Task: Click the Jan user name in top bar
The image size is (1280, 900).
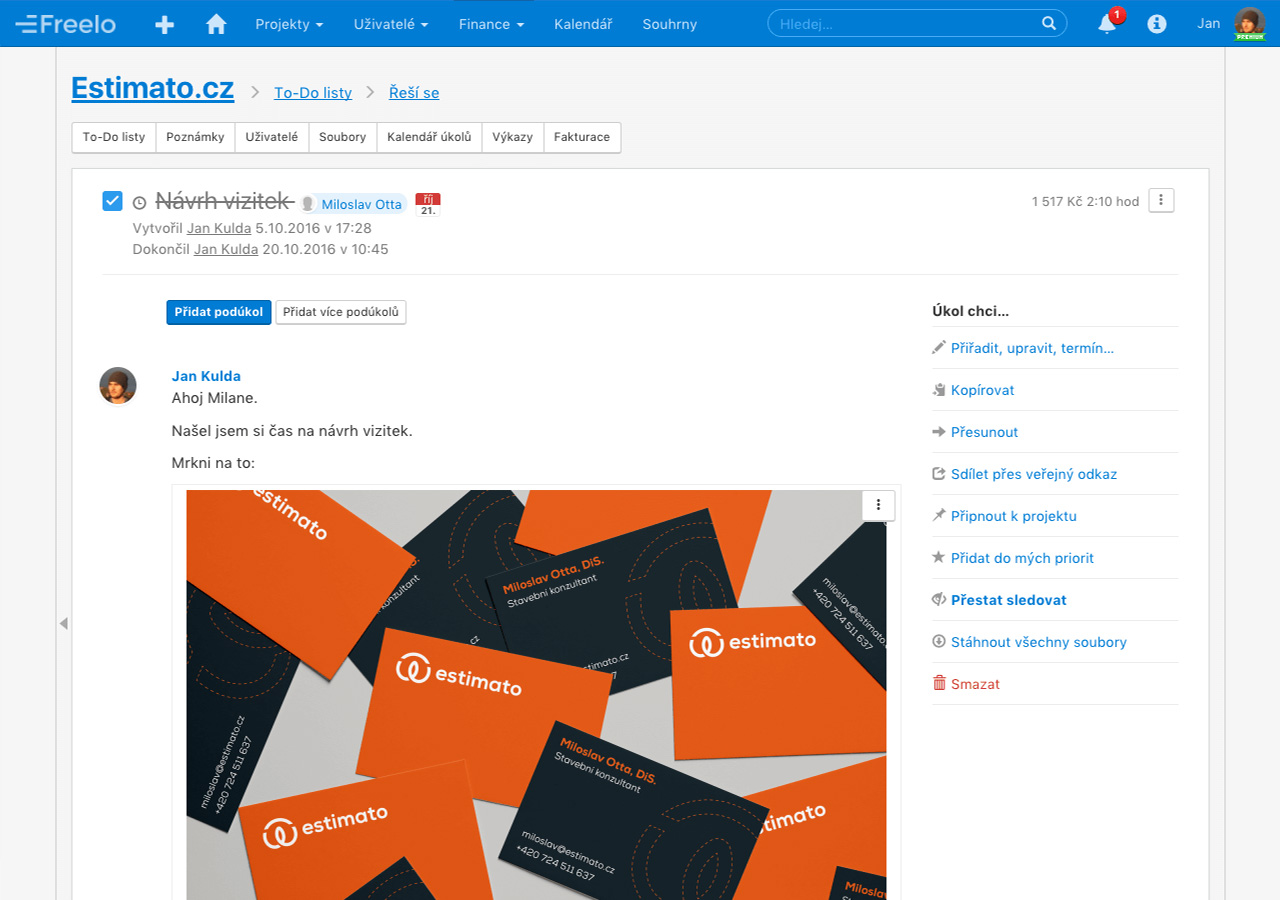Action: 1209,23
